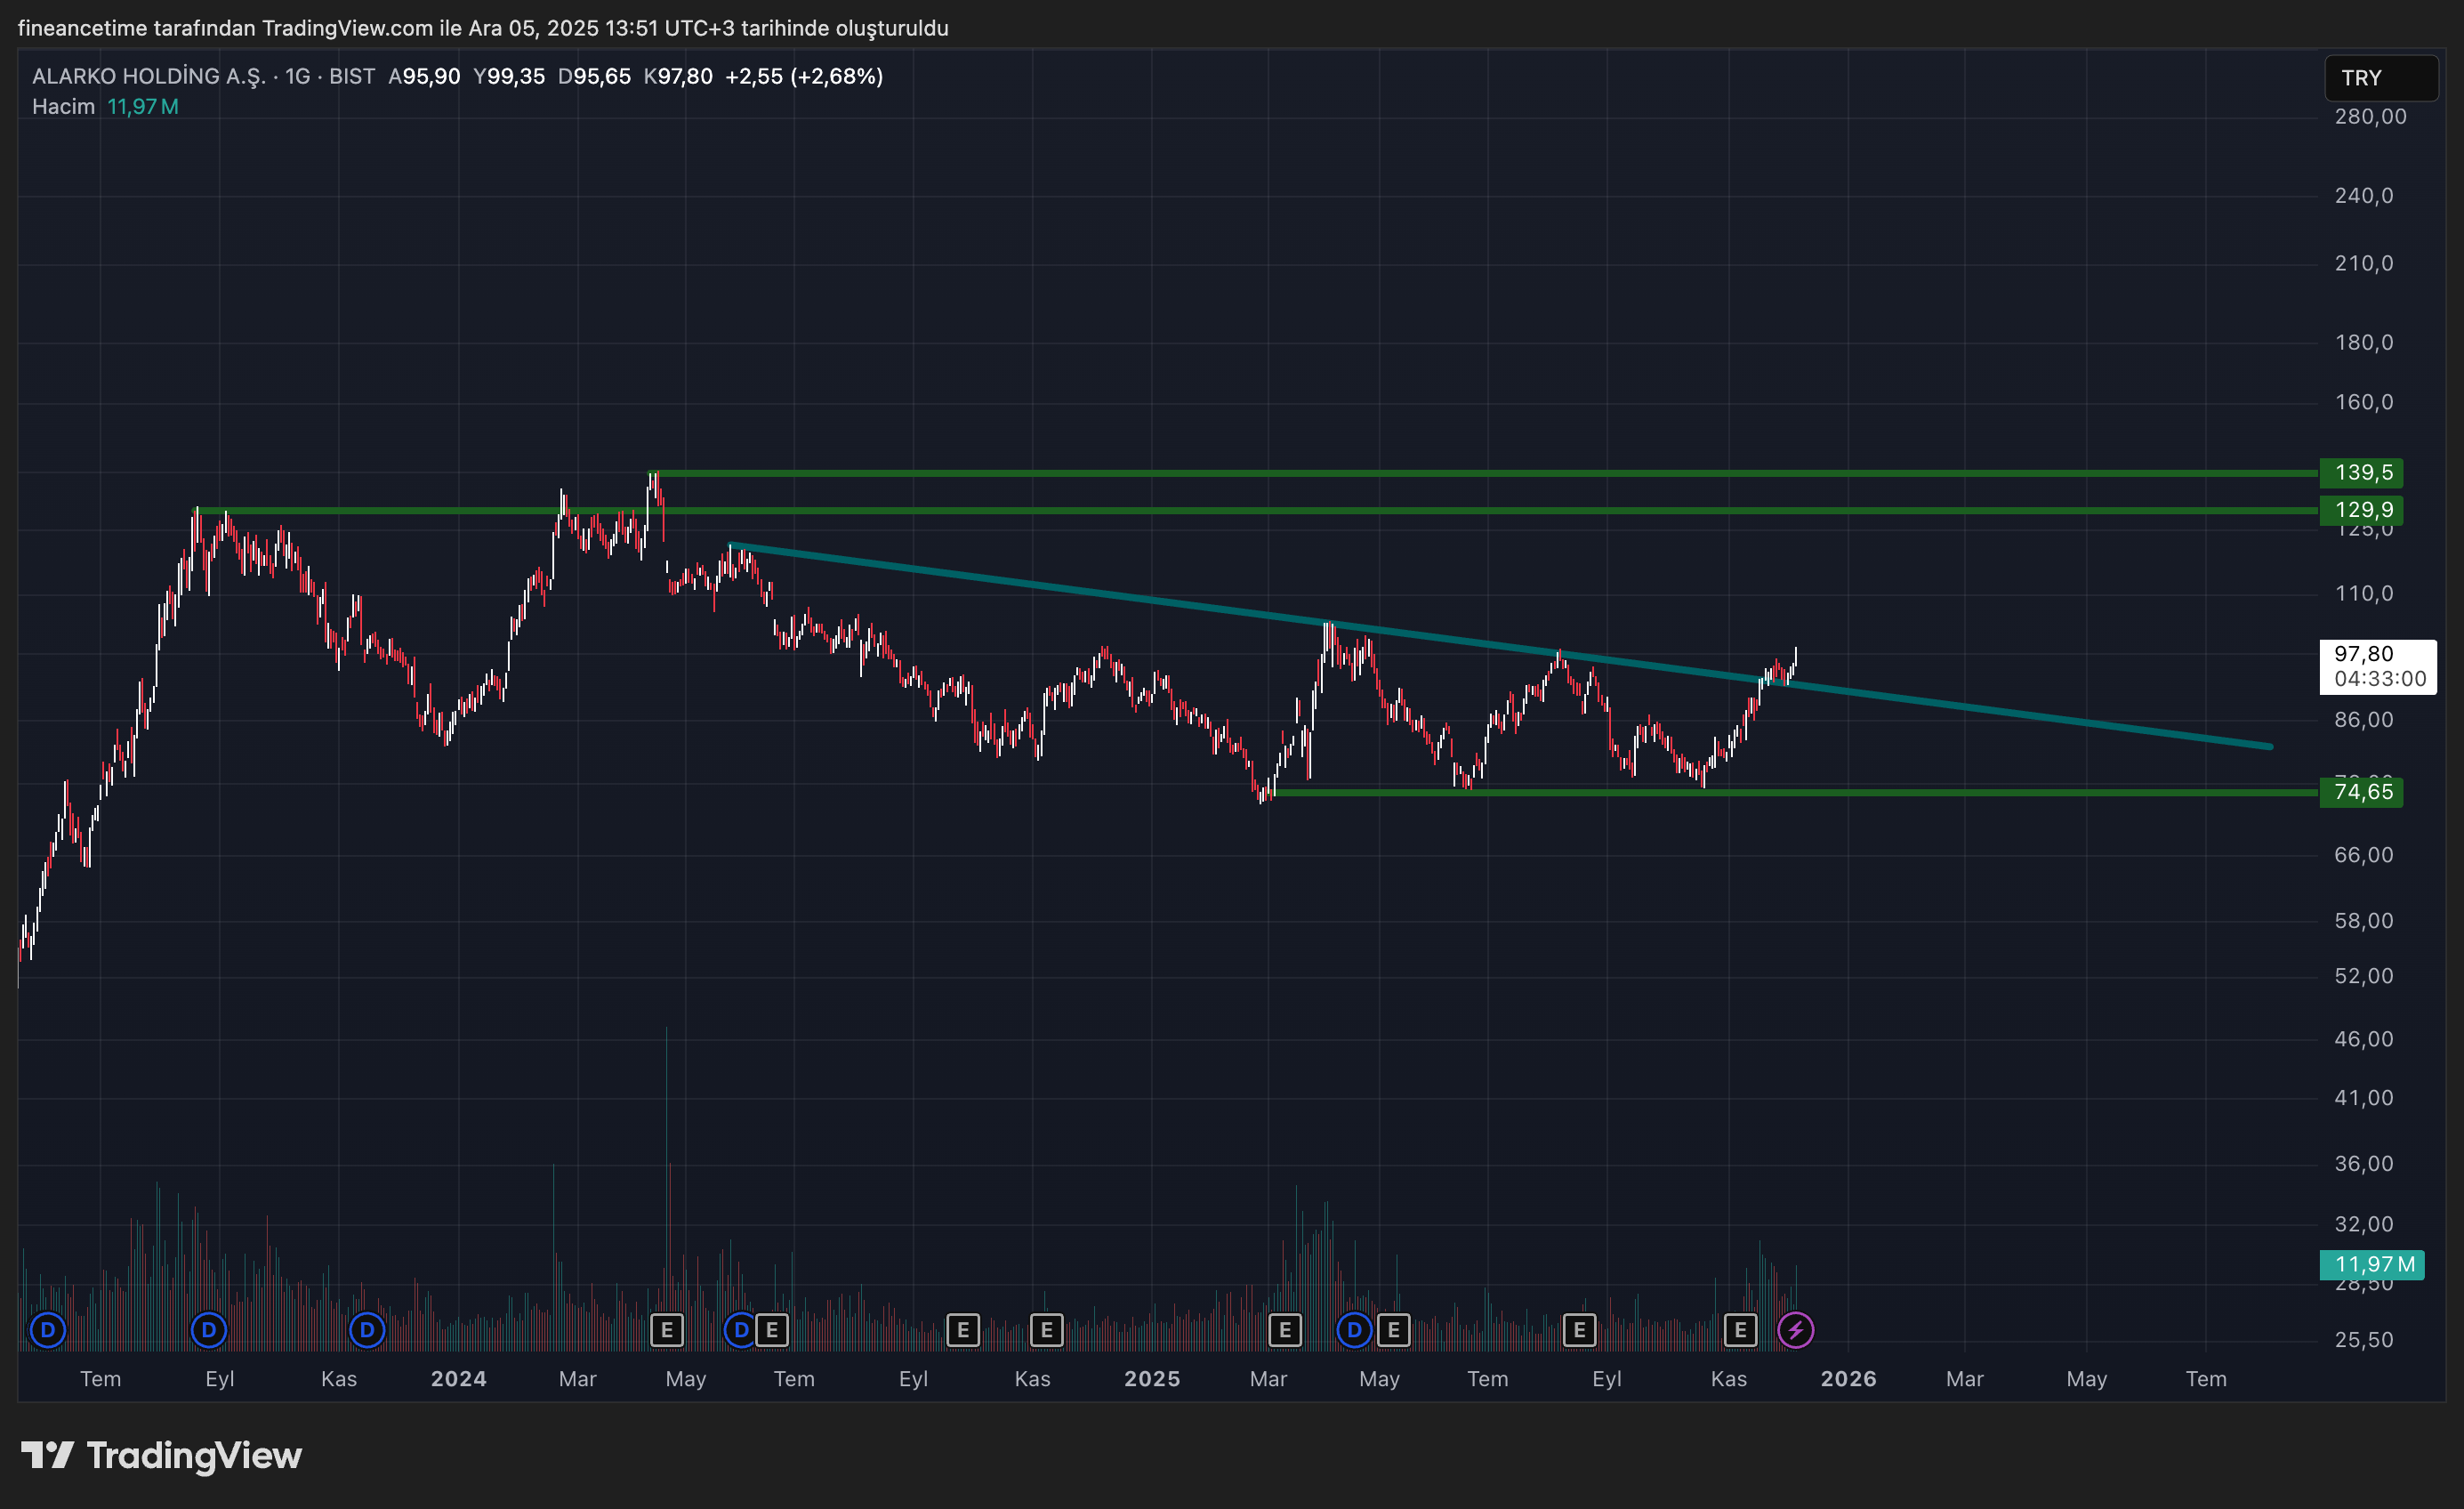Screen dimensions: 2464x1509
Task: Select the 74,65 support price label
Action: 2362,792
